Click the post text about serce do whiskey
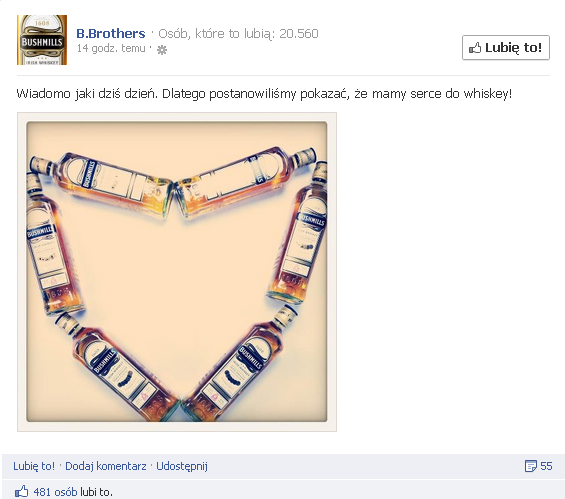Image resolution: width=565 pixels, height=499 pixels. (264, 94)
